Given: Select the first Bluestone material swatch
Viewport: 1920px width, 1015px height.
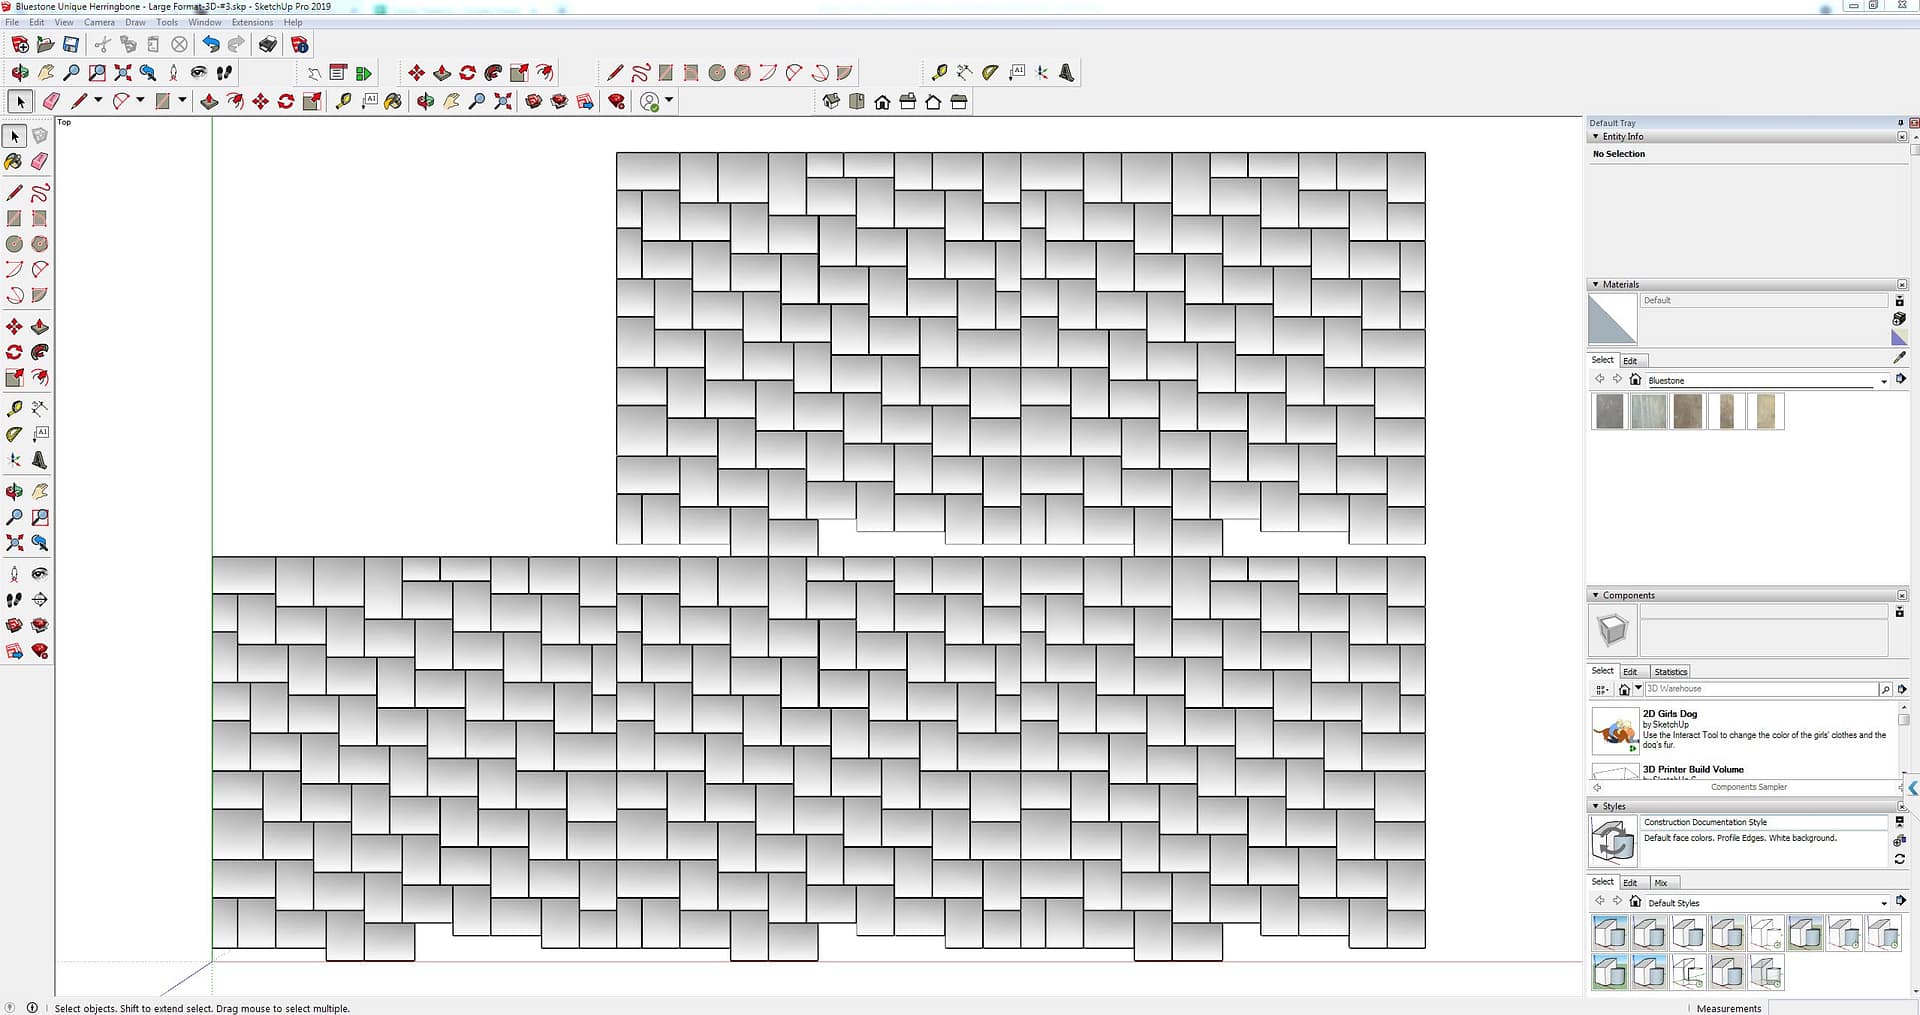Looking at the screenshot, I should (1610, 411).
